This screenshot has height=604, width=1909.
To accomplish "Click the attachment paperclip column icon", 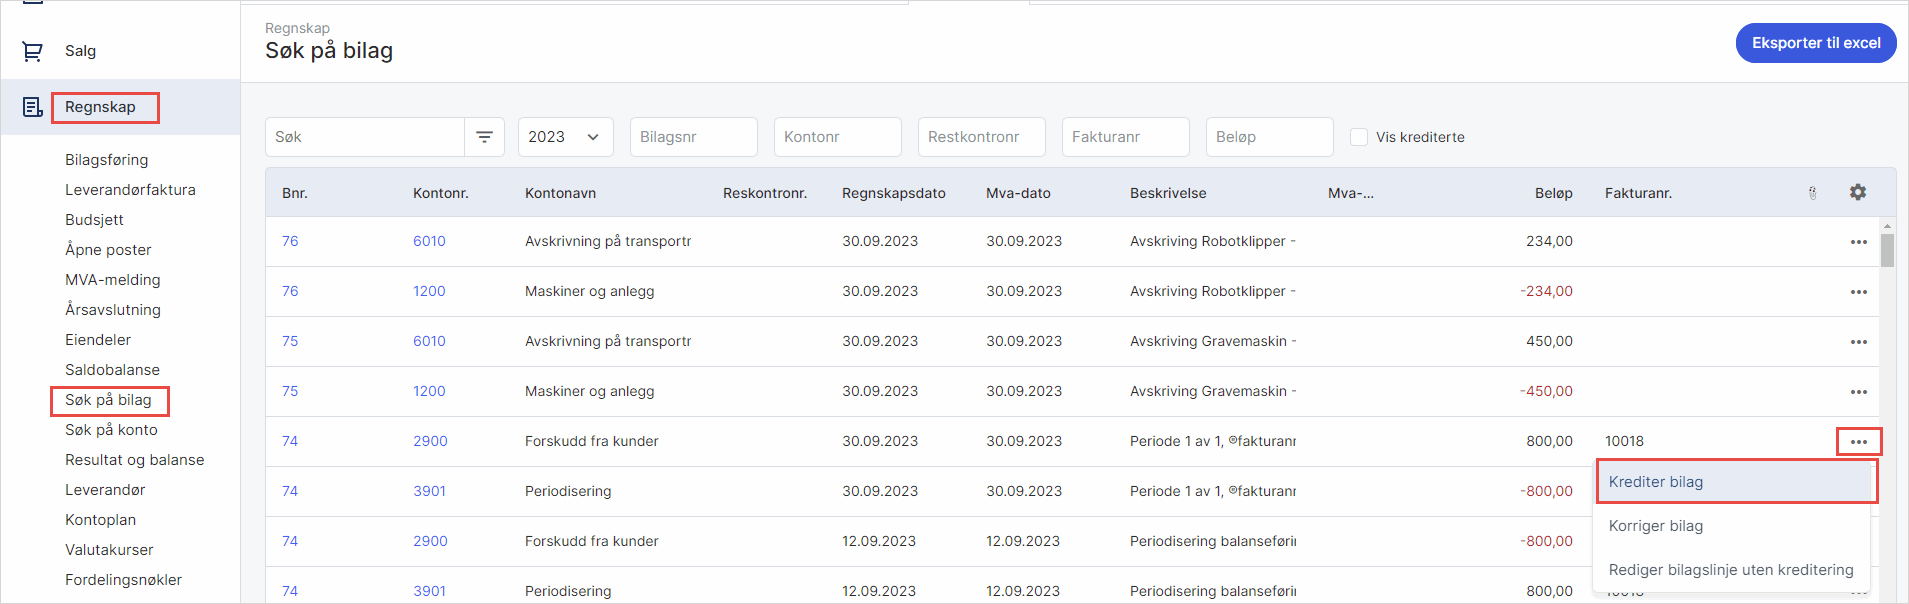I will [1812, 193].
